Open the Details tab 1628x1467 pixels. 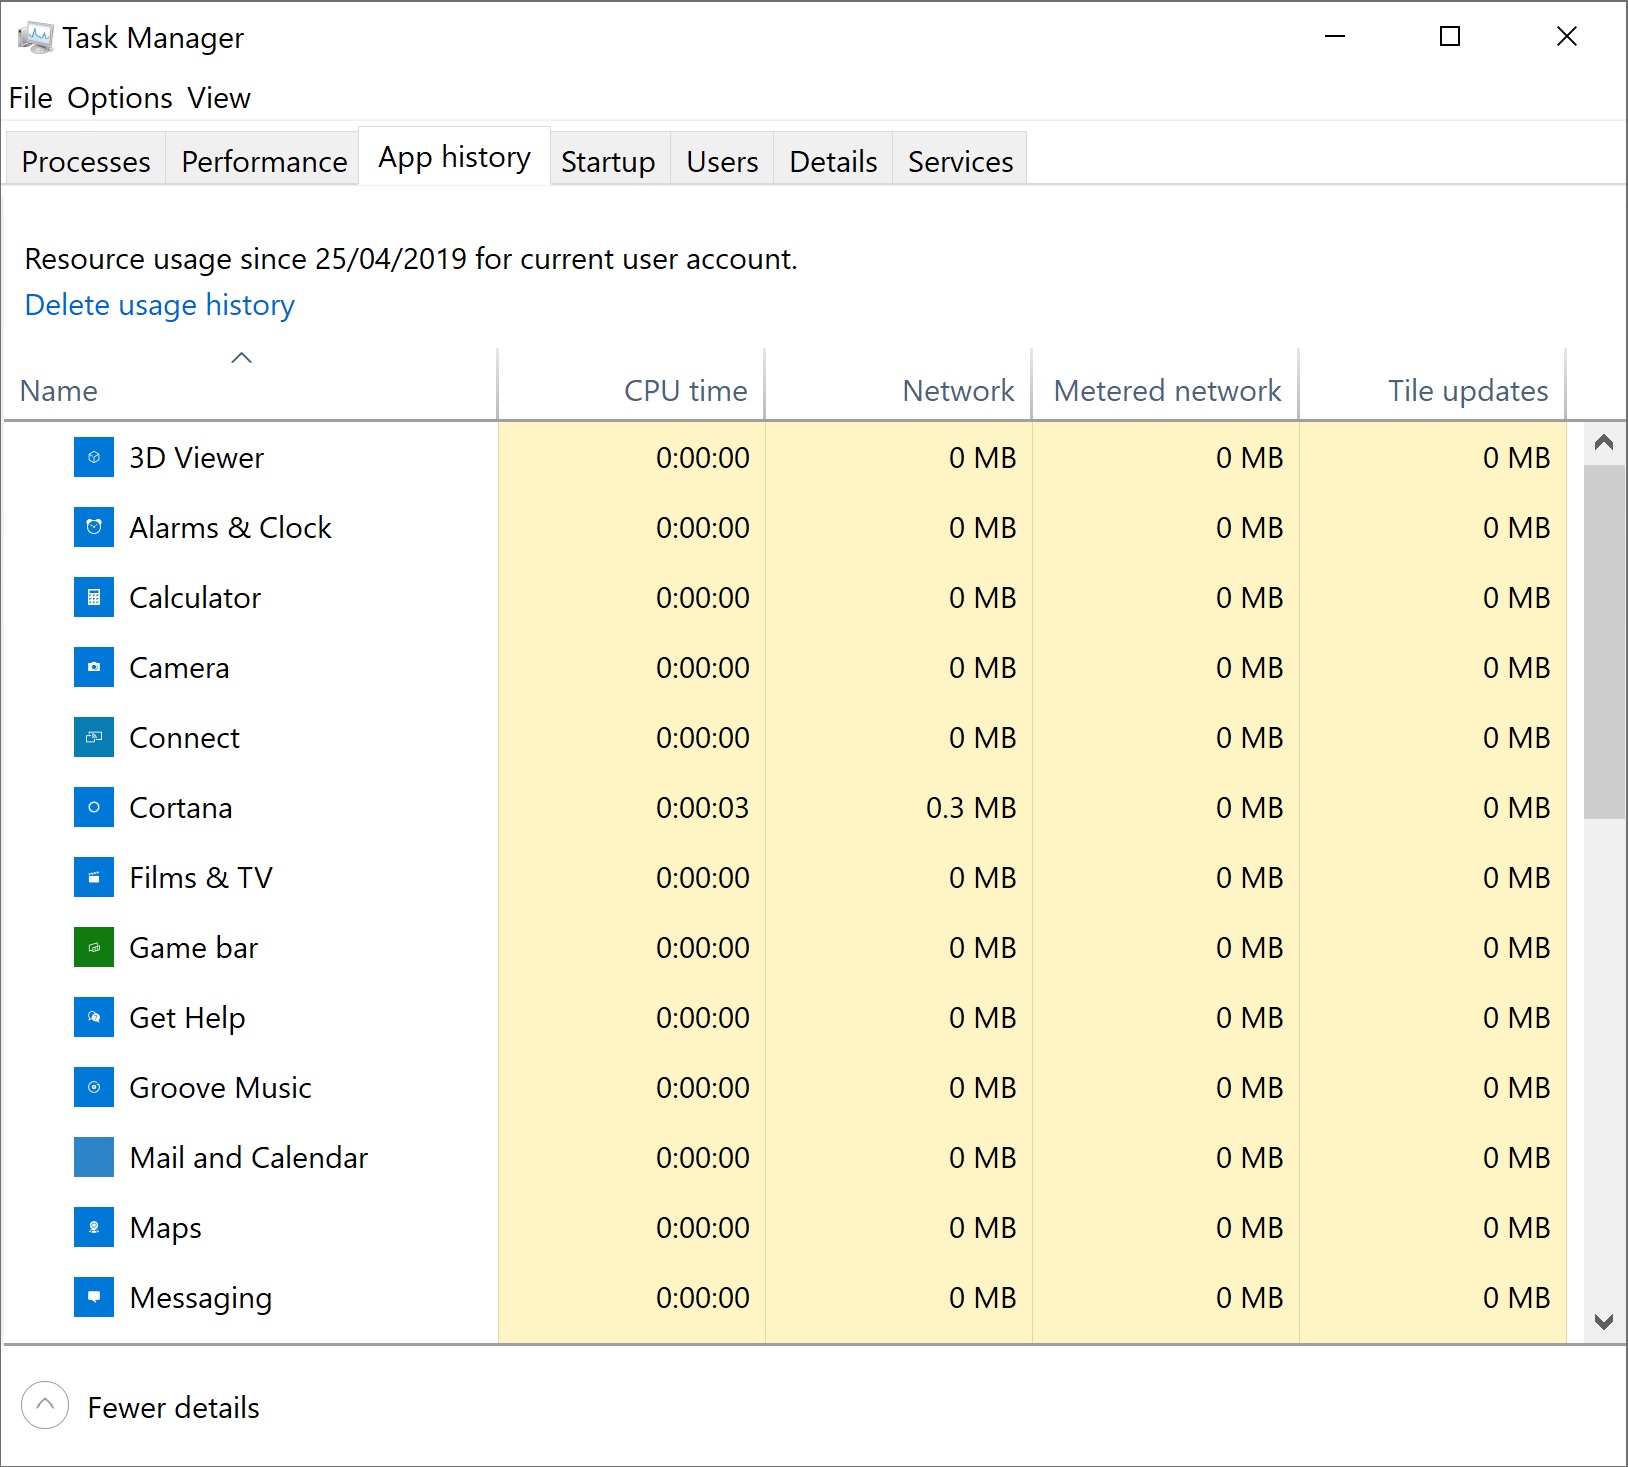[833, 161]
